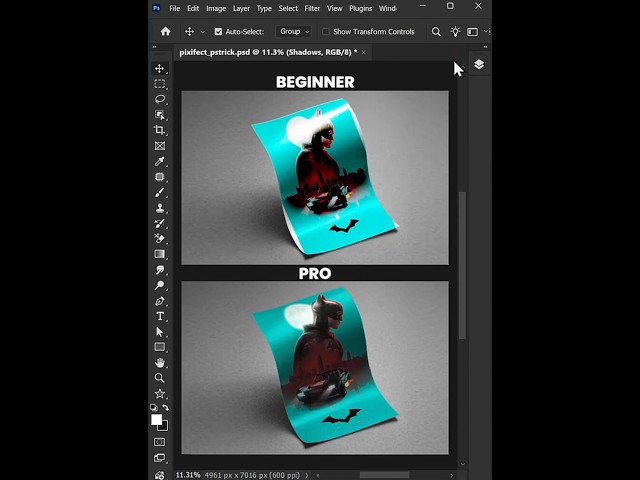The width and height of the screenshot is (640, 480).
Task: Click the Home button in options bar
Action: 165,31
